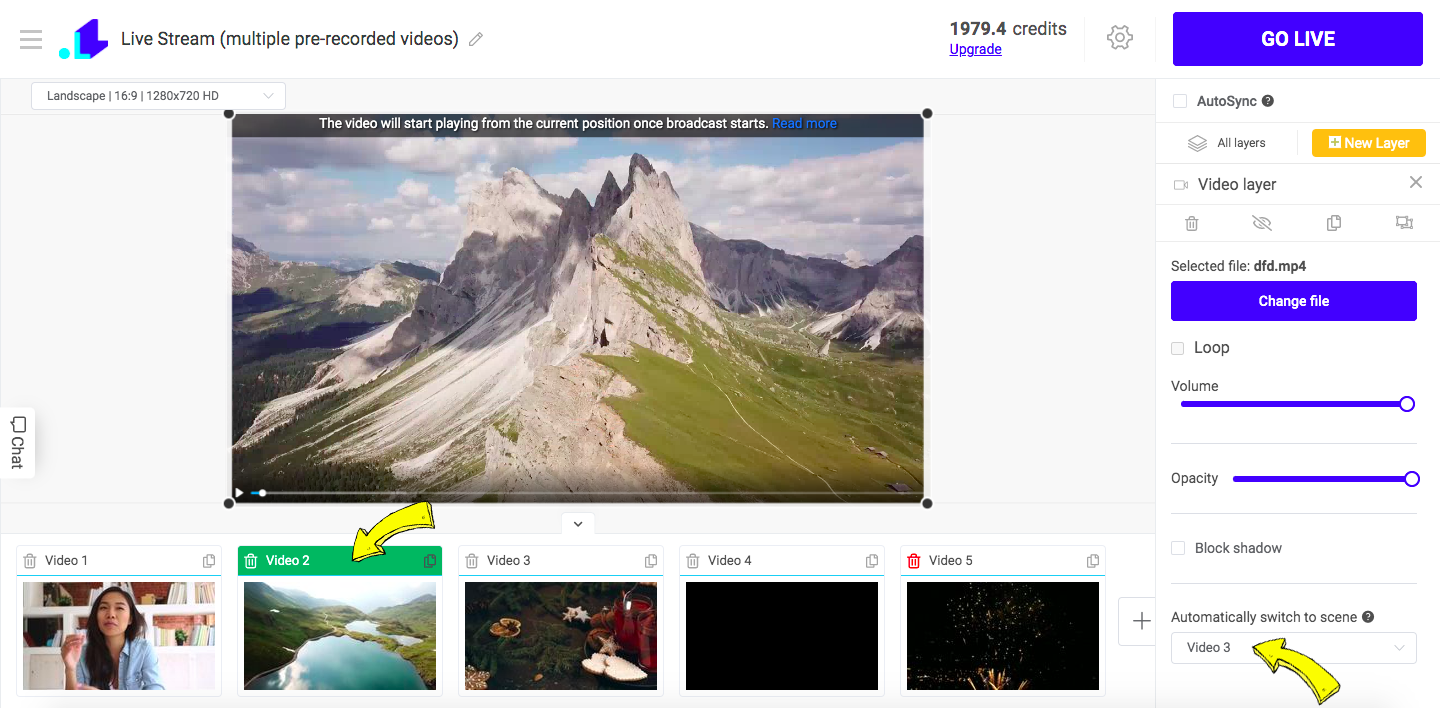Delete Video 3 scene trash icon
This screenshot has height=708, width=1440.
tap(472, 561)
